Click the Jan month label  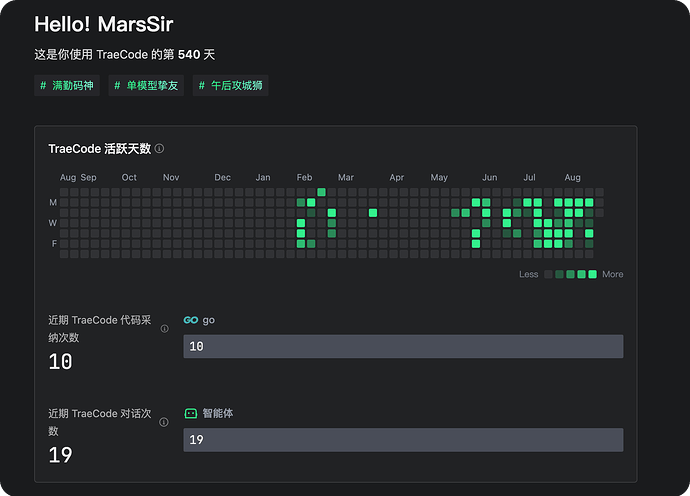[263, 177]
